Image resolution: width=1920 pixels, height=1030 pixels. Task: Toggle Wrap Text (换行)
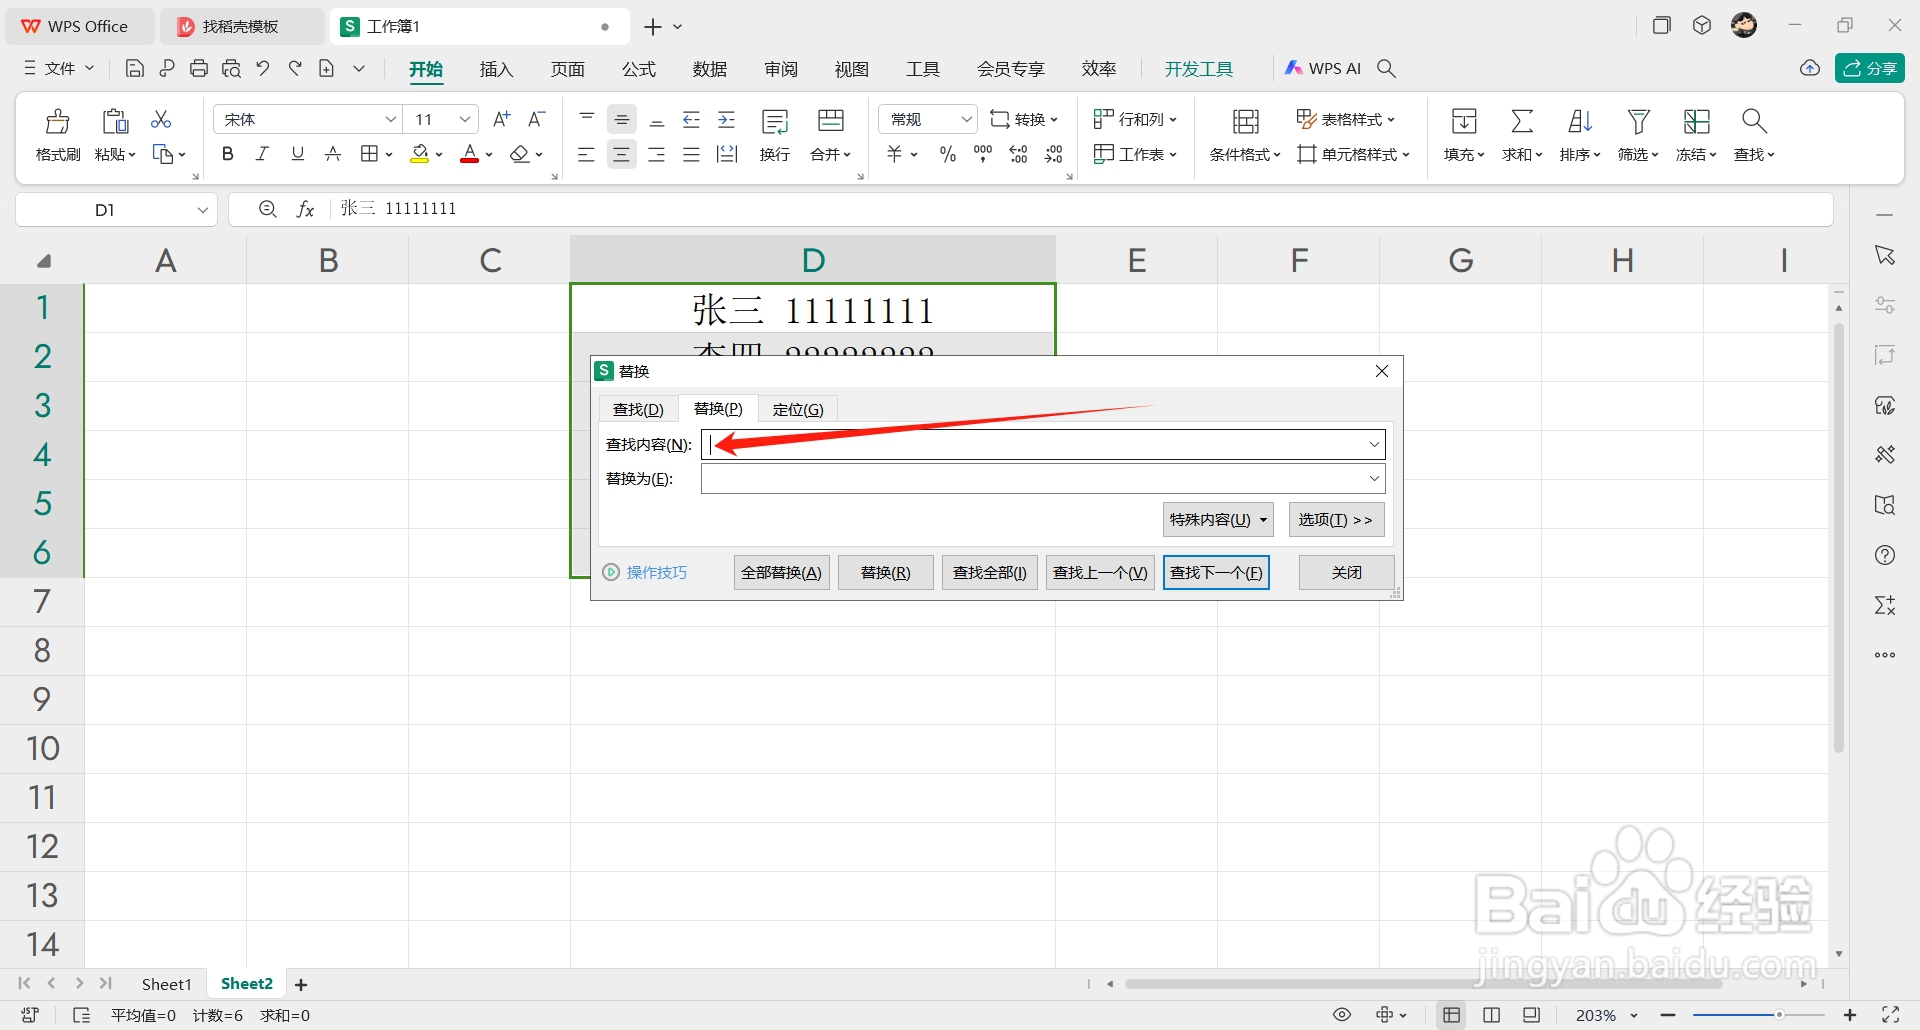[x=775, y=135]
